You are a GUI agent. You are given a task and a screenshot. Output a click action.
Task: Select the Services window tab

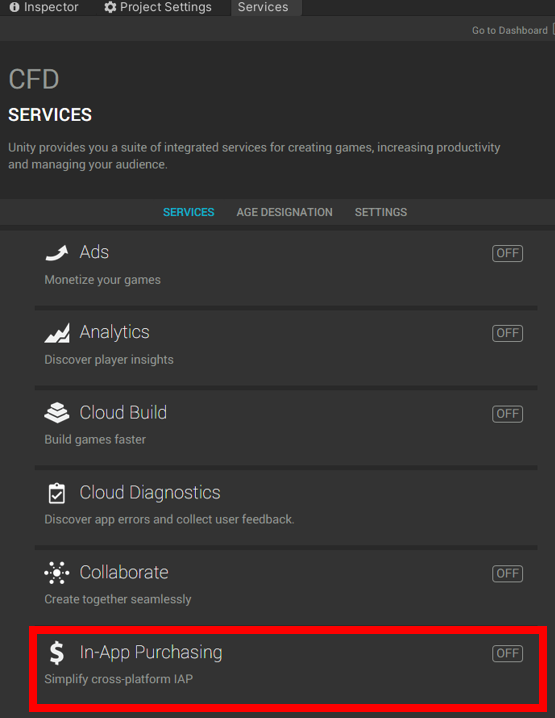266,7
